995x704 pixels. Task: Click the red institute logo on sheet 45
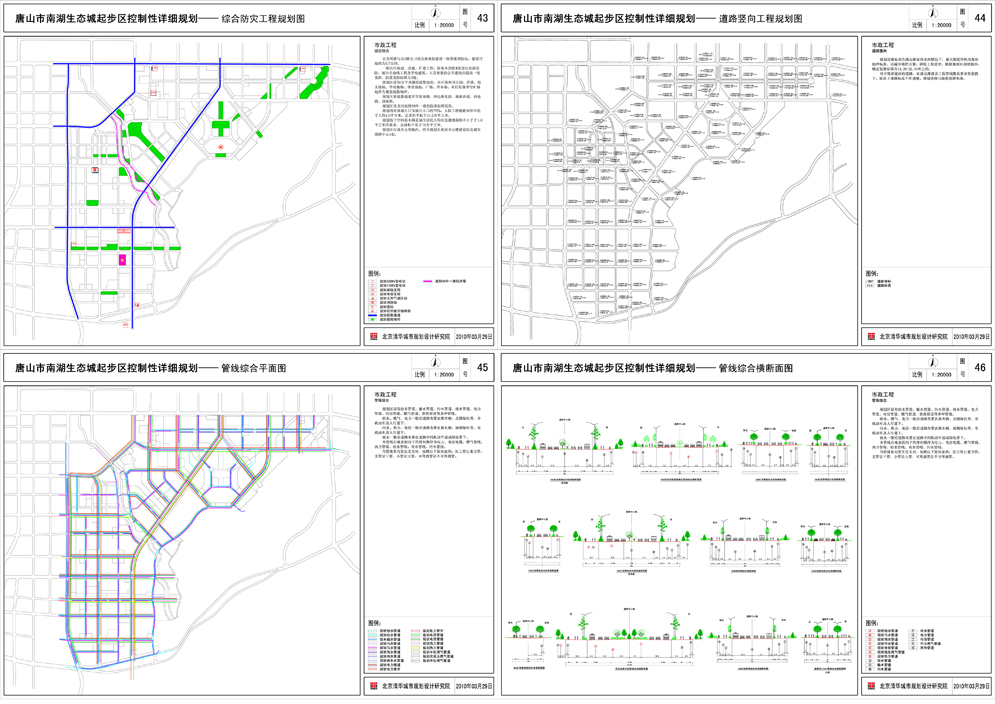point(375,687)
